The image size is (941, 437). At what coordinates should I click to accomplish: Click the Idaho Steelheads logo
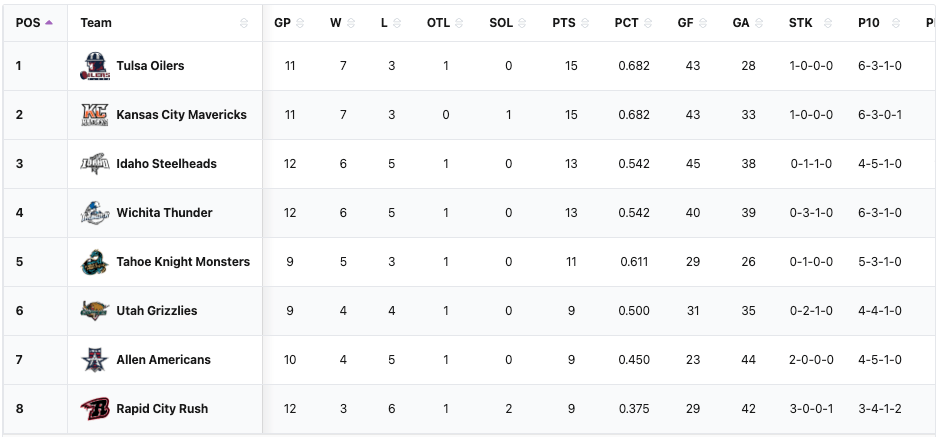[95, 164]
